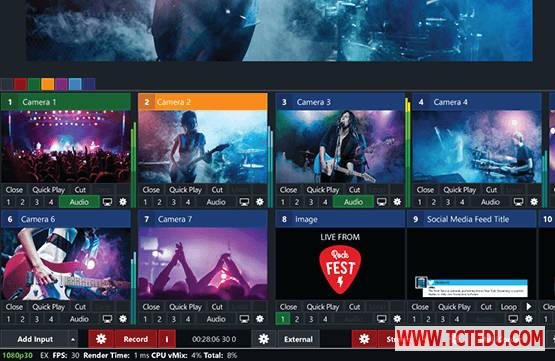Click monitor icon on Camera 1 input
The width and height of the screenshot is (555, 361).
coord(107,202)
